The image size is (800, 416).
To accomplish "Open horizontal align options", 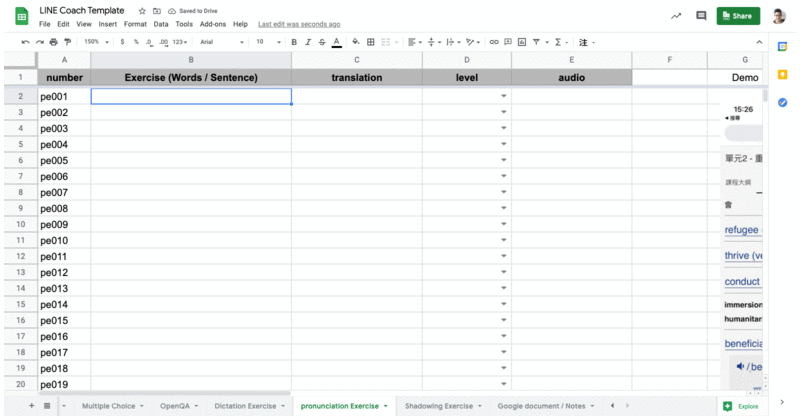I will click(x=415, y=42).
